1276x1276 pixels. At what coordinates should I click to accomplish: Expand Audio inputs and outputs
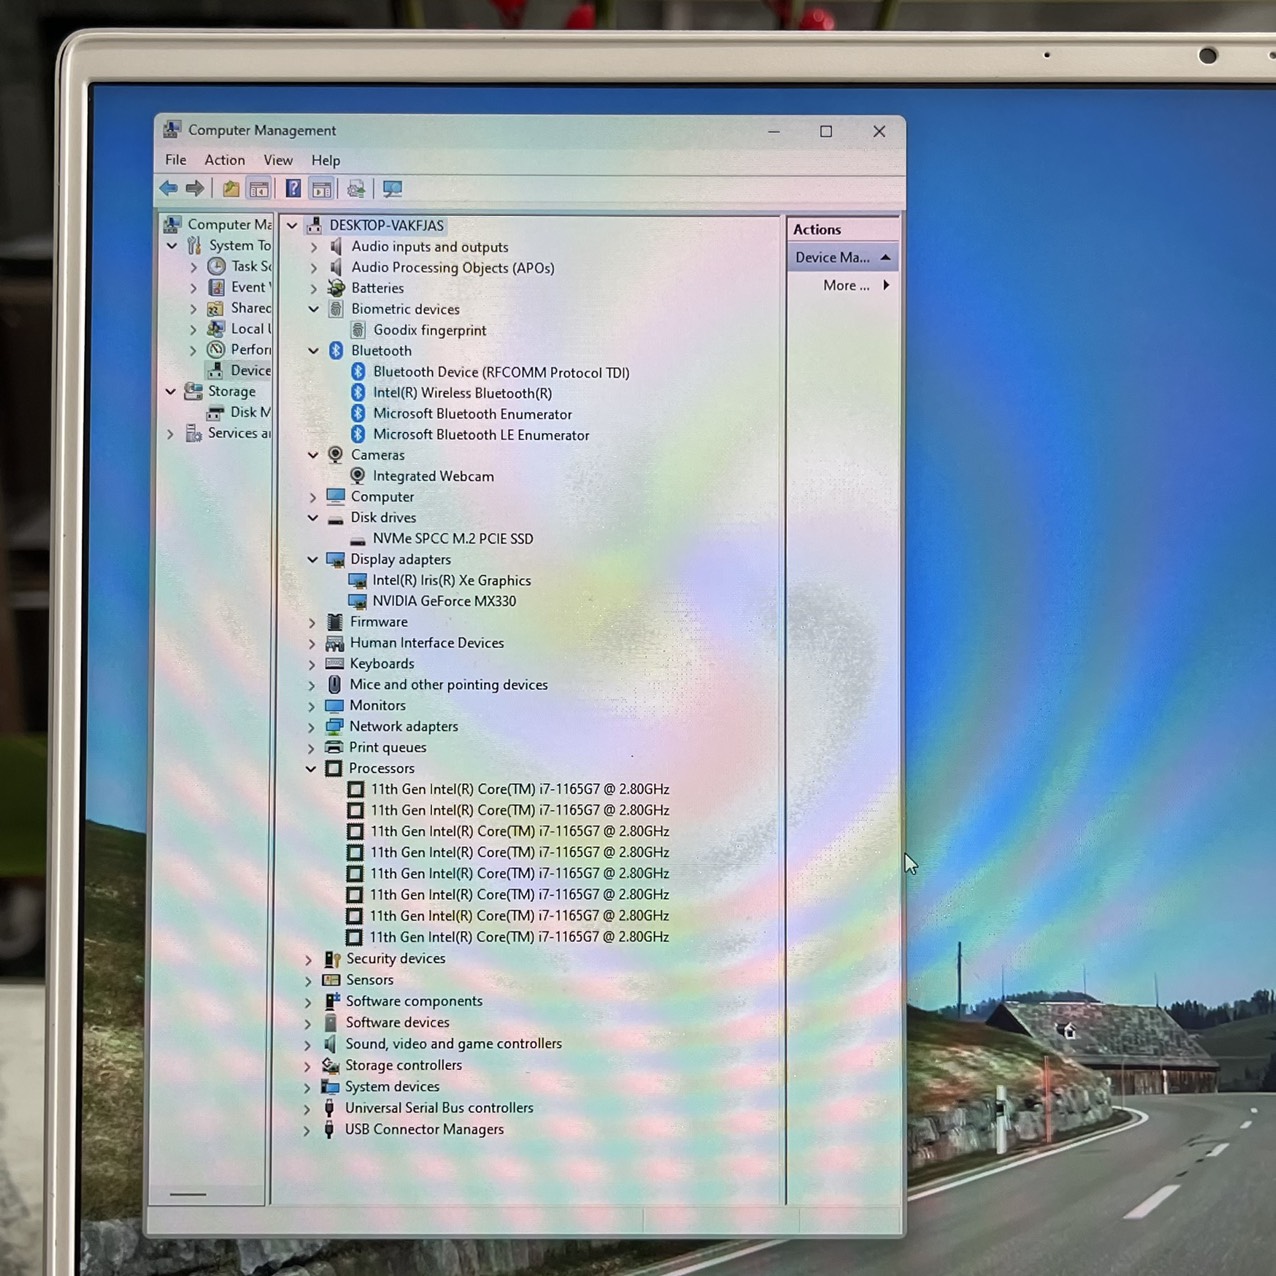point(314,247)
